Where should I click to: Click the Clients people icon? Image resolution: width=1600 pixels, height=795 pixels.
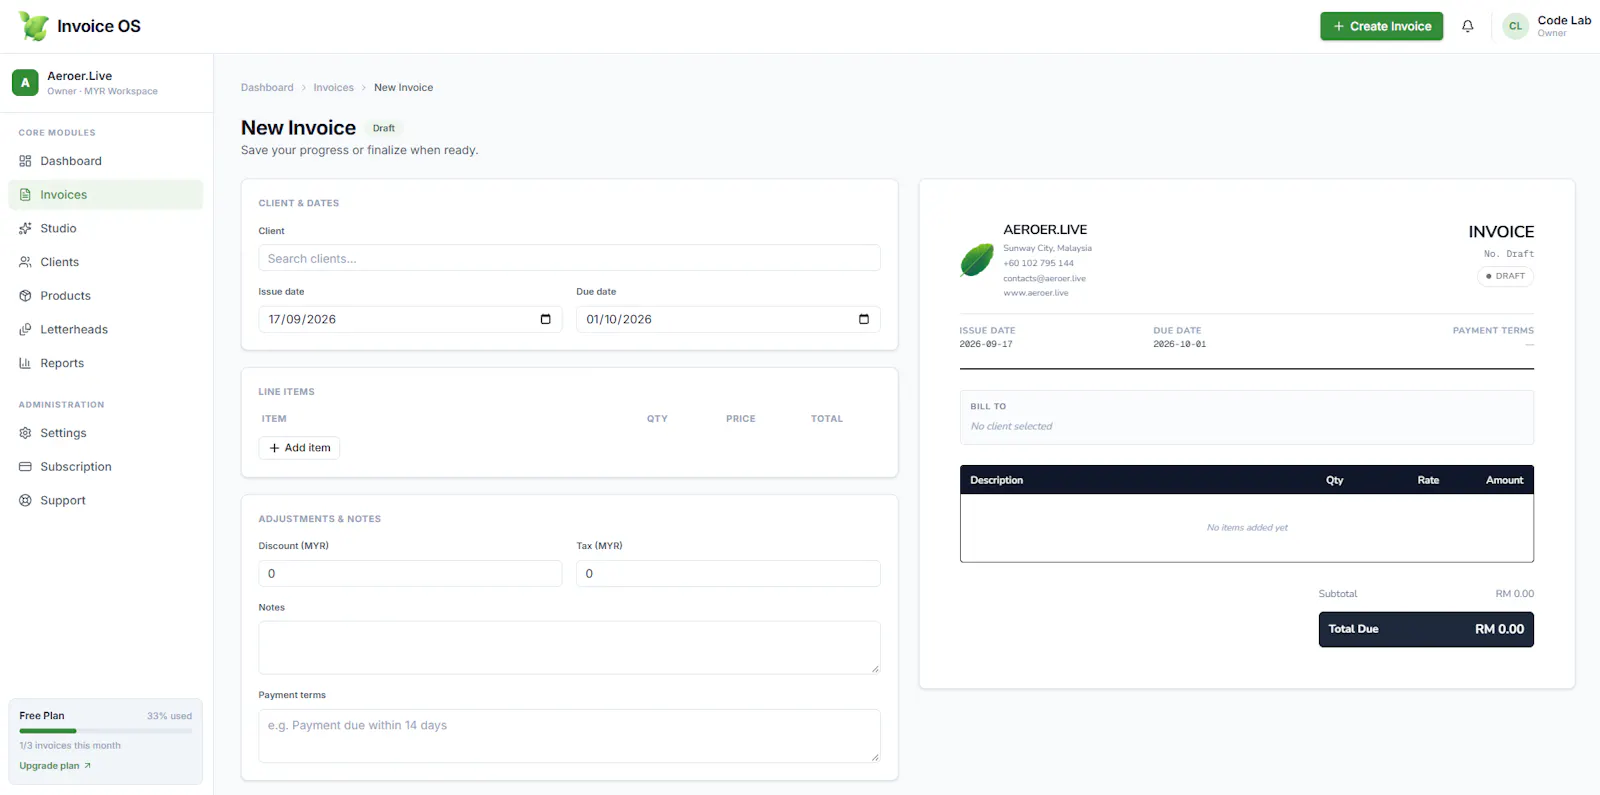point(25,262)
